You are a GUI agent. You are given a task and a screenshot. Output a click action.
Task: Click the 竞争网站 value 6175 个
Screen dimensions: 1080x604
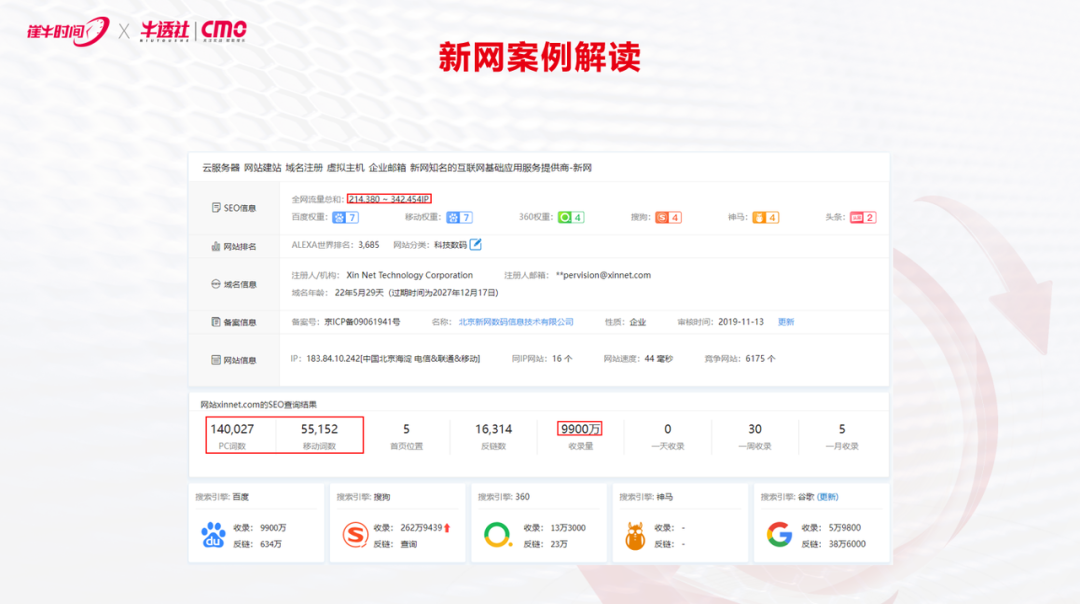click(760, 359)
